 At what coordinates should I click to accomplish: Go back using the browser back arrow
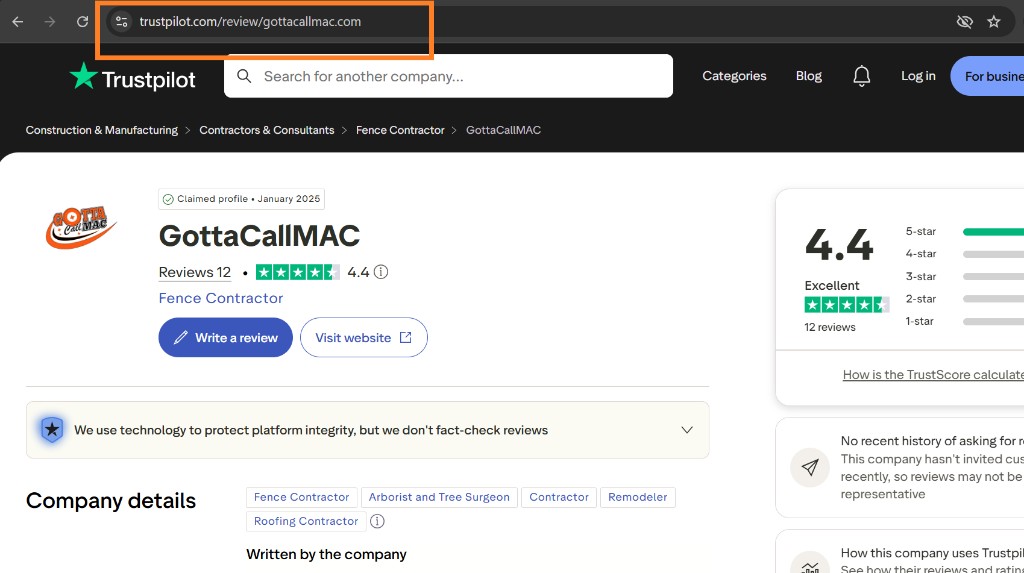pos(18,22)
